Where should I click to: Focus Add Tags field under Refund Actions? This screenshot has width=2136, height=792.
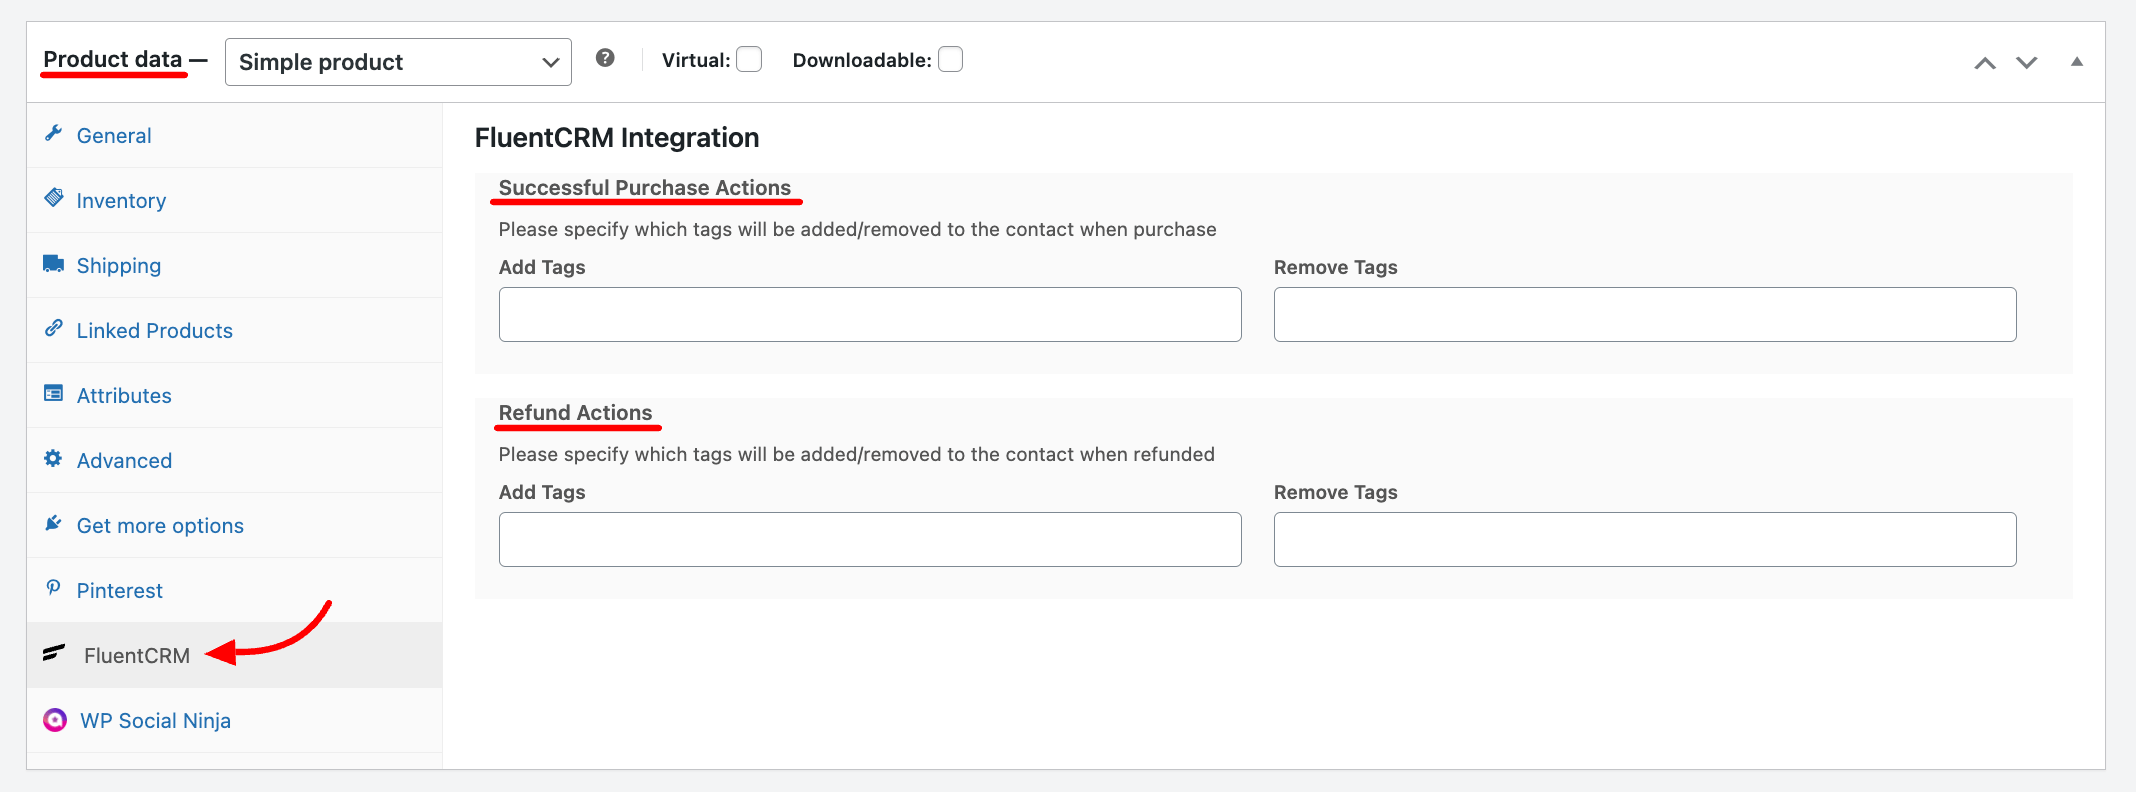[x=870, y=540]
